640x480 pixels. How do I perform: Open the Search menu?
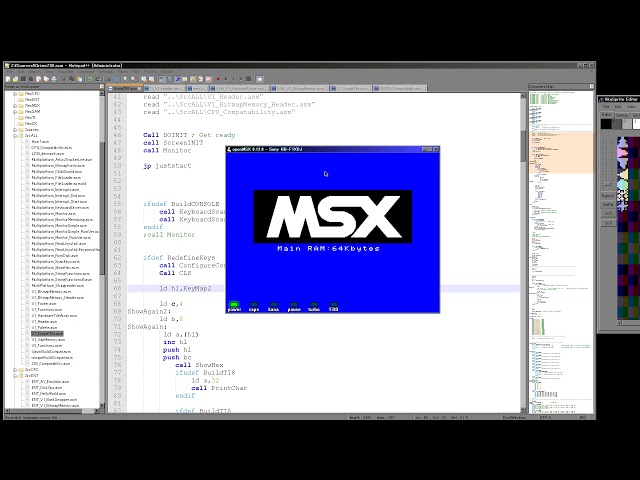[x=35, y=71]
